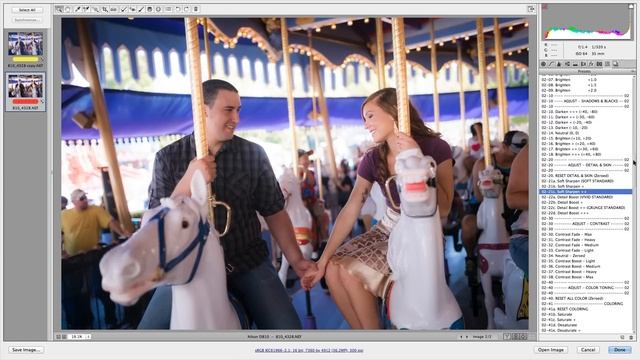This screenshot has height=360, width=640.
Task: Toggle shadow clipping warning on histogram
Action: 544,7
